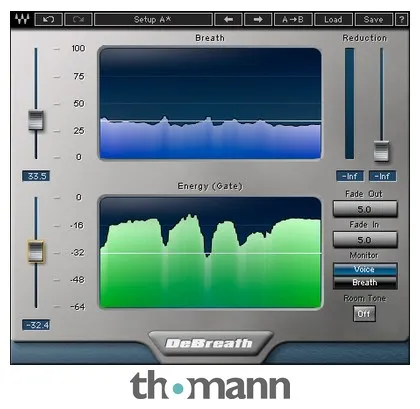Screen dimensions: 420x409
Task: Click the Energy threshold value -32.4
Action: tap(36, 324)
